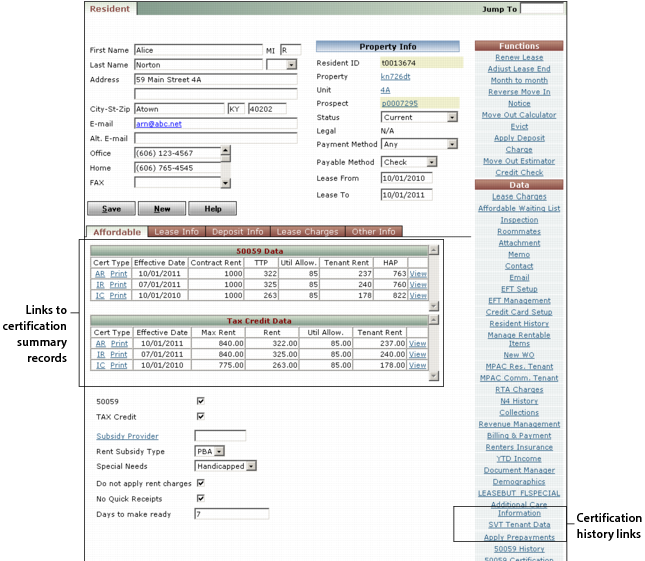This screenshot has height=561, width=645.
Task: Toggle Do not apply rent charges
Action: [200, 481]
